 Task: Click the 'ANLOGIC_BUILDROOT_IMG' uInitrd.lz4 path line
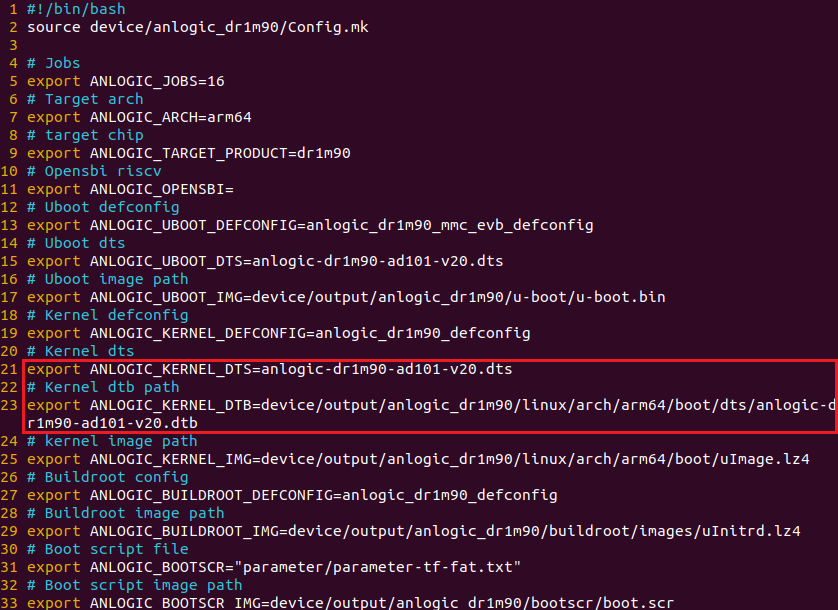[x=414, y=531]
